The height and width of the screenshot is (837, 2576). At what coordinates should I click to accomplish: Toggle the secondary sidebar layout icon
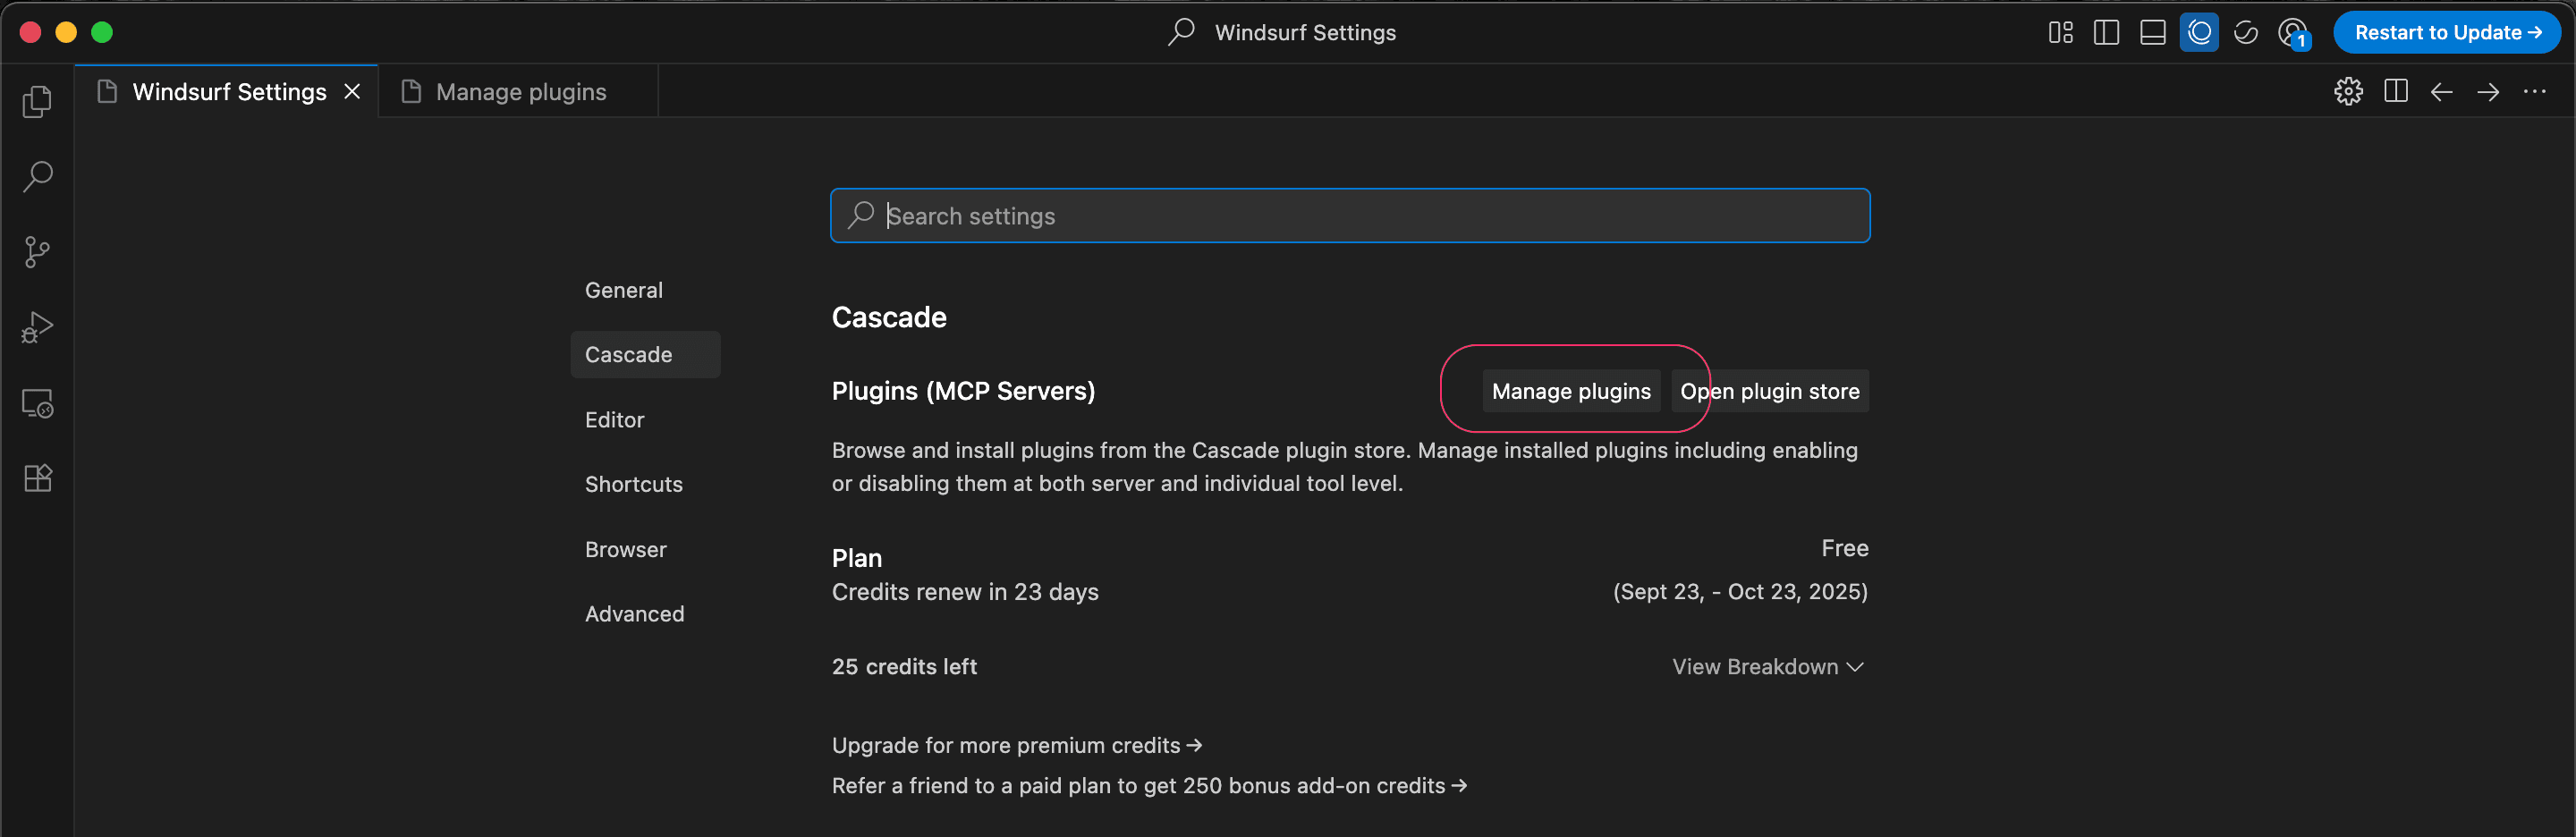point(2106,32)
